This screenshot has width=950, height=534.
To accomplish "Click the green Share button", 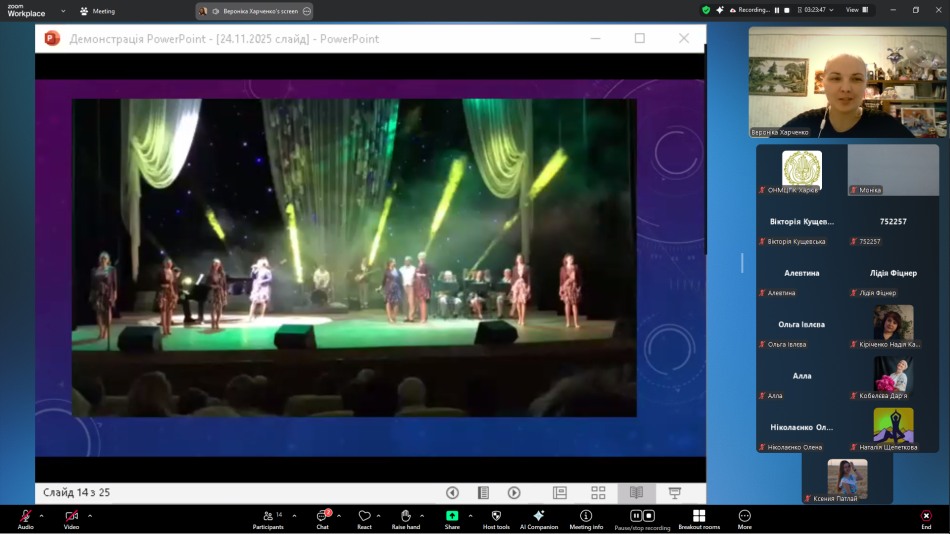I will point(452,518).
